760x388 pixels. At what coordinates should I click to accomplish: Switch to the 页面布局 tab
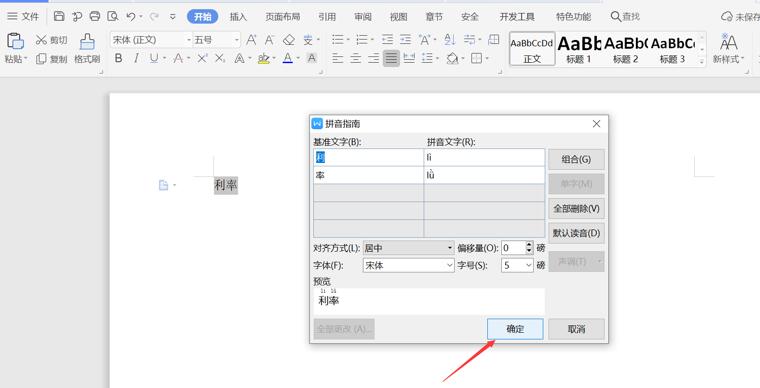tap(283, 16)
